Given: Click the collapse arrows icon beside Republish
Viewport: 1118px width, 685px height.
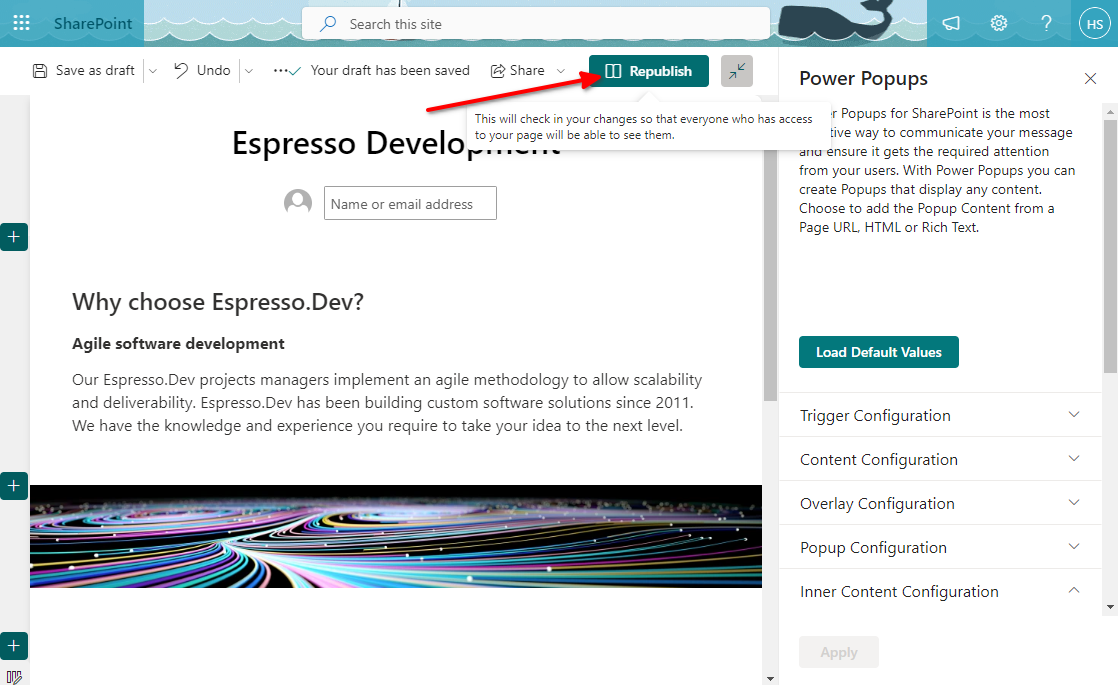Looking at the screenshot, I should (x=736, y=71).
